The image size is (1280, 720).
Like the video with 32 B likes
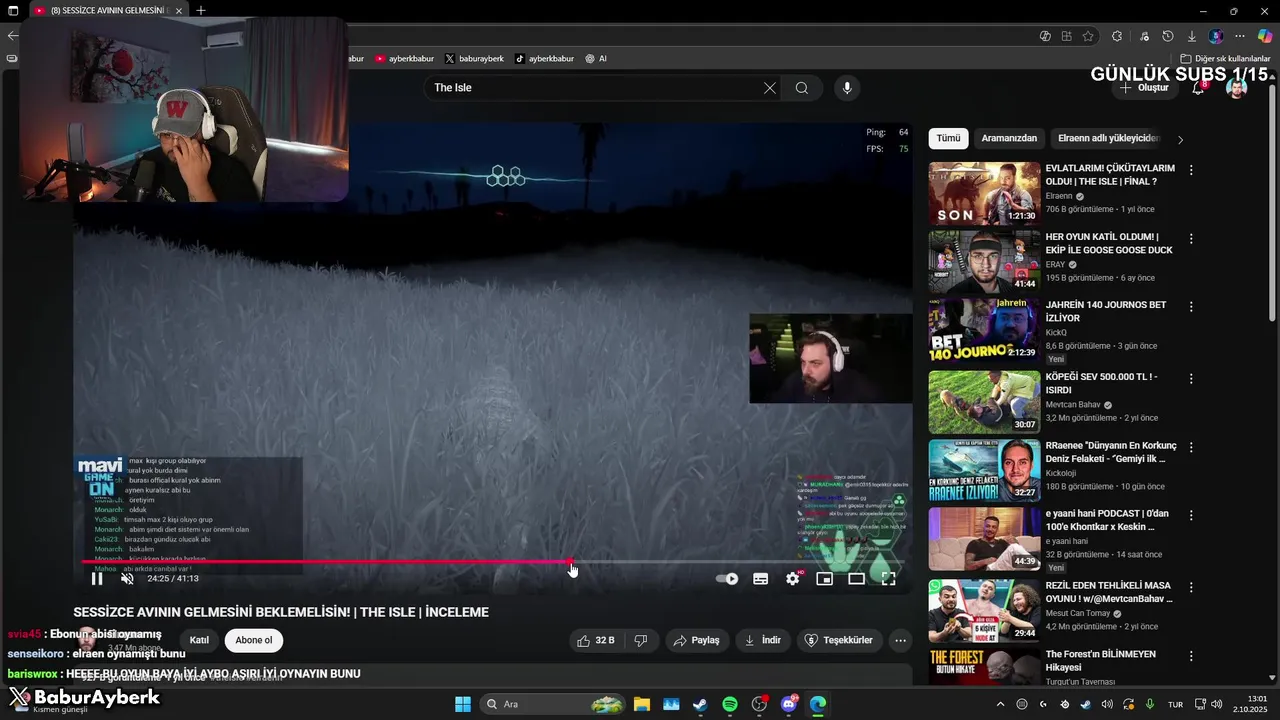[596, 640]
